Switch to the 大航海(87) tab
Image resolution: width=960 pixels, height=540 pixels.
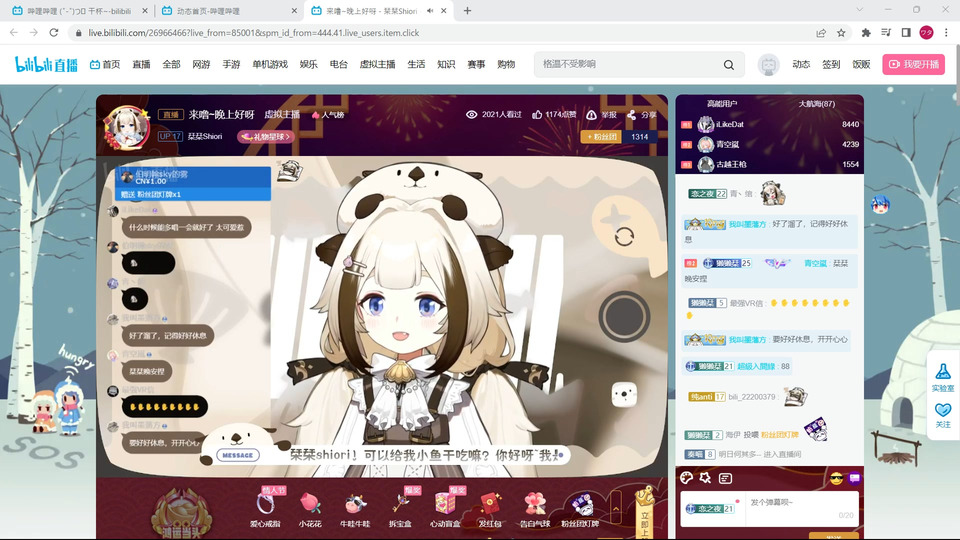817,104
